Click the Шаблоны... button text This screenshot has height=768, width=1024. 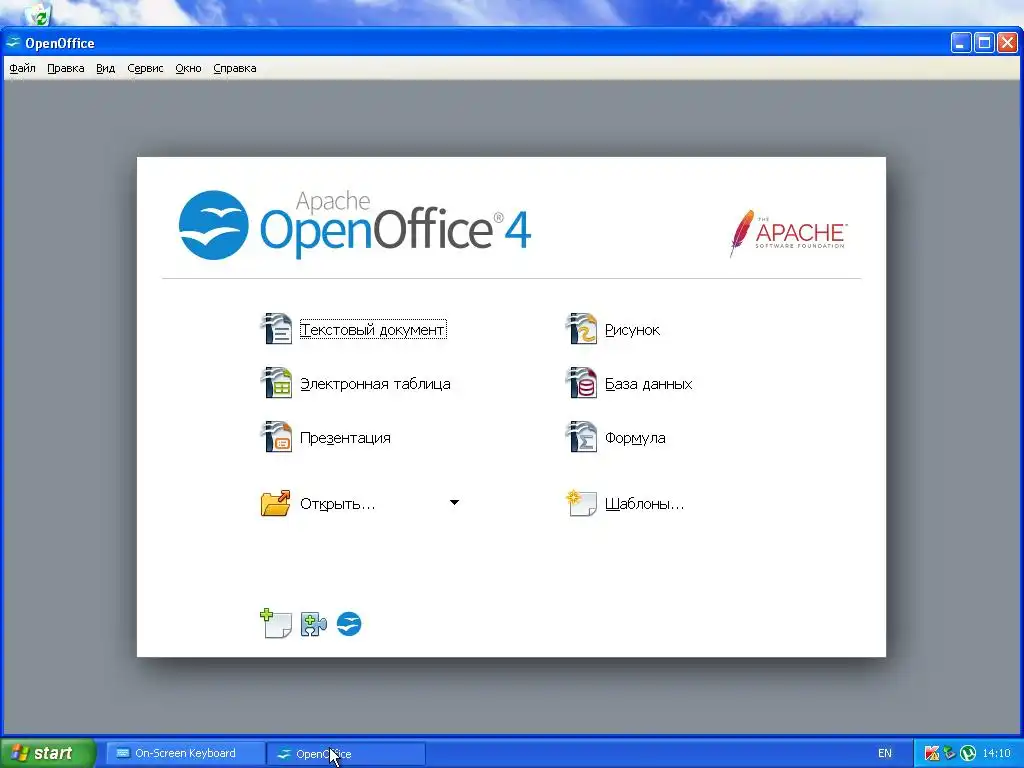(x=645, y=504)
